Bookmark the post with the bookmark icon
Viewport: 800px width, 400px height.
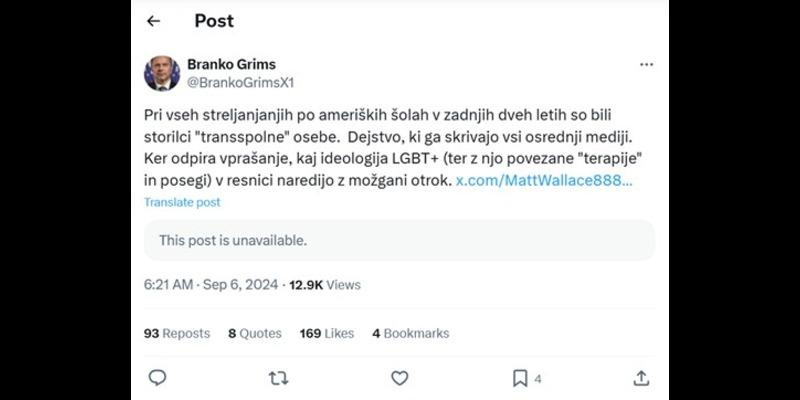(x=520, y=378)
